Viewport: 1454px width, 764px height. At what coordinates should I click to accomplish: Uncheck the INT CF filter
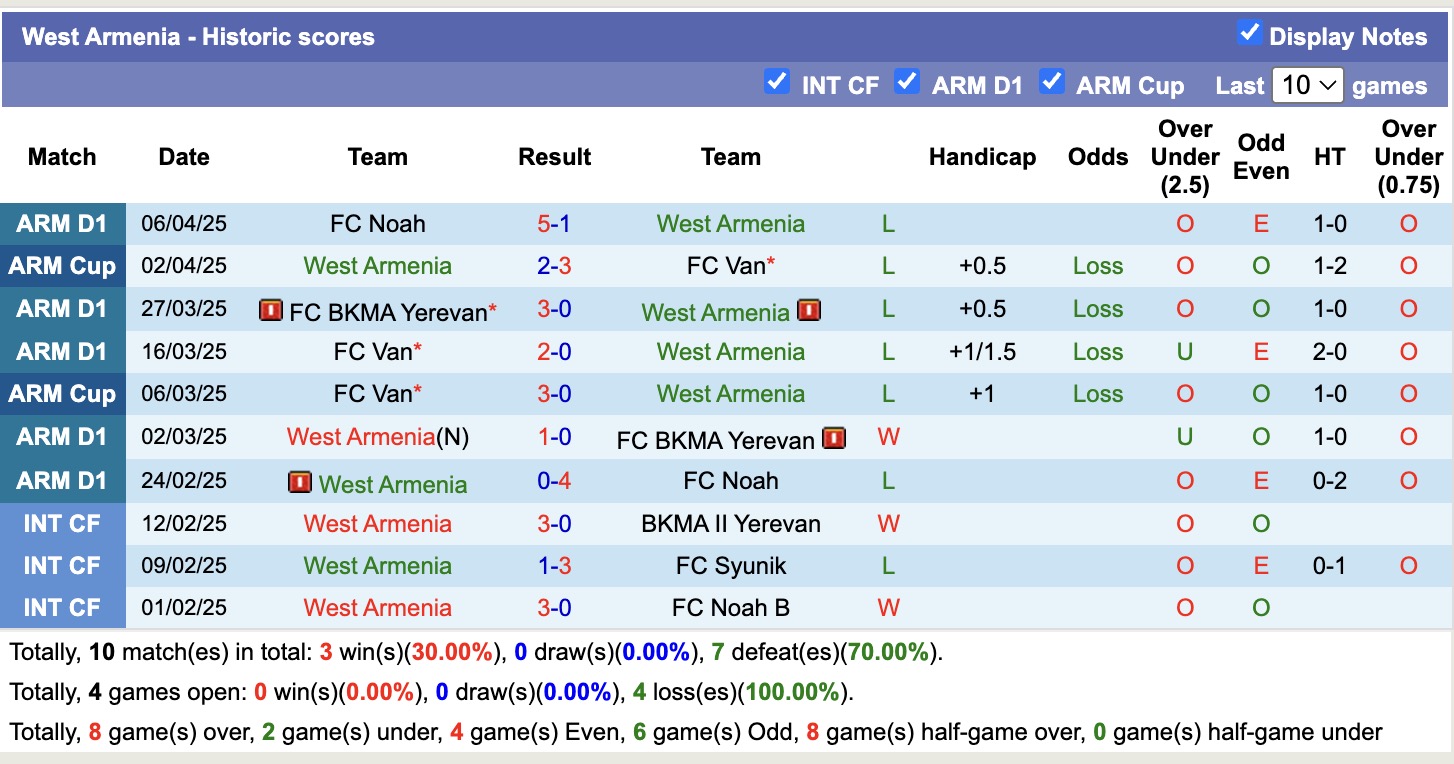[x=777, y=81]
